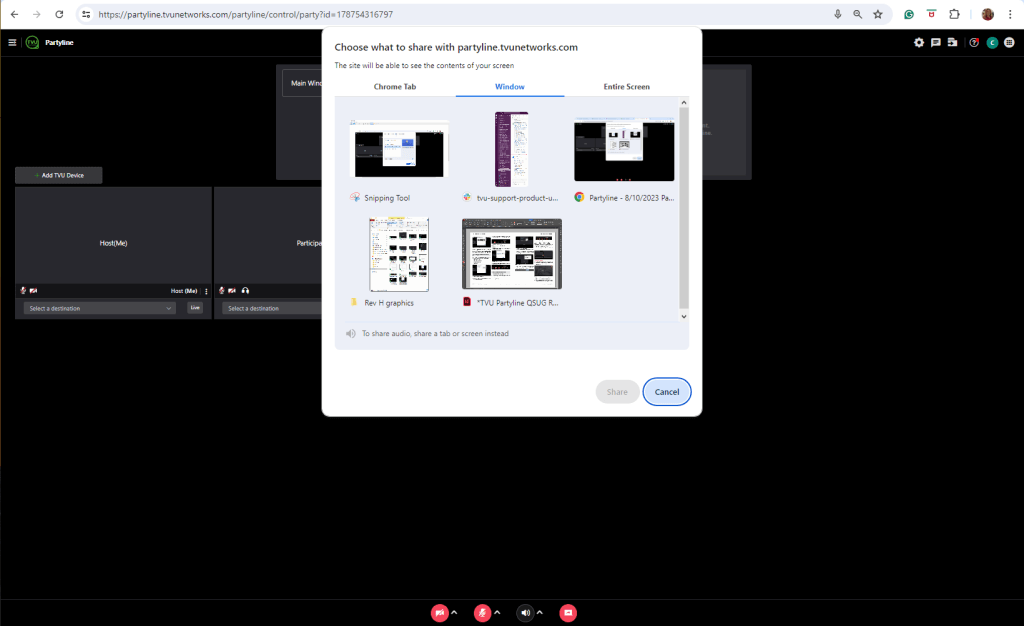Click the window list scroll up arrow
The image size is (1024, 626).
click(x=684, y=102)
